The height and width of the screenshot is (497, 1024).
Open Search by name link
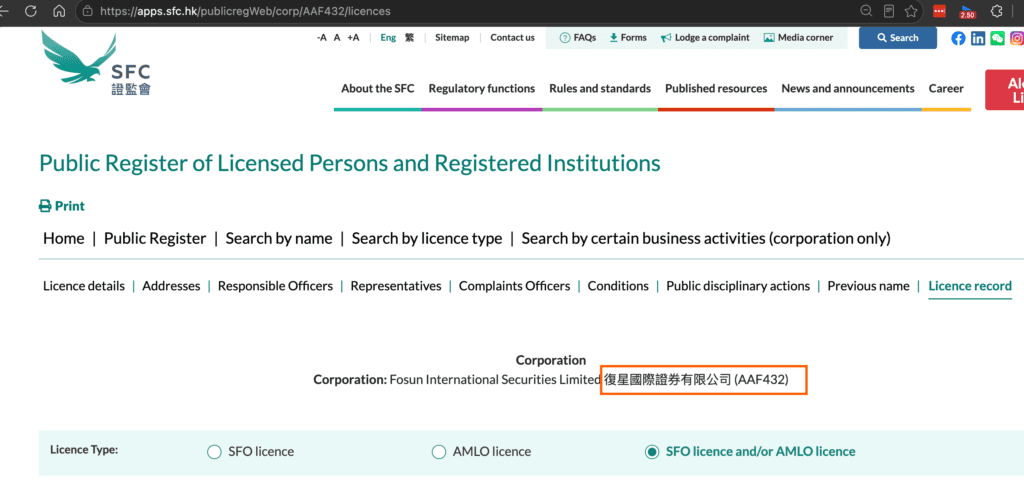point(279,239)
